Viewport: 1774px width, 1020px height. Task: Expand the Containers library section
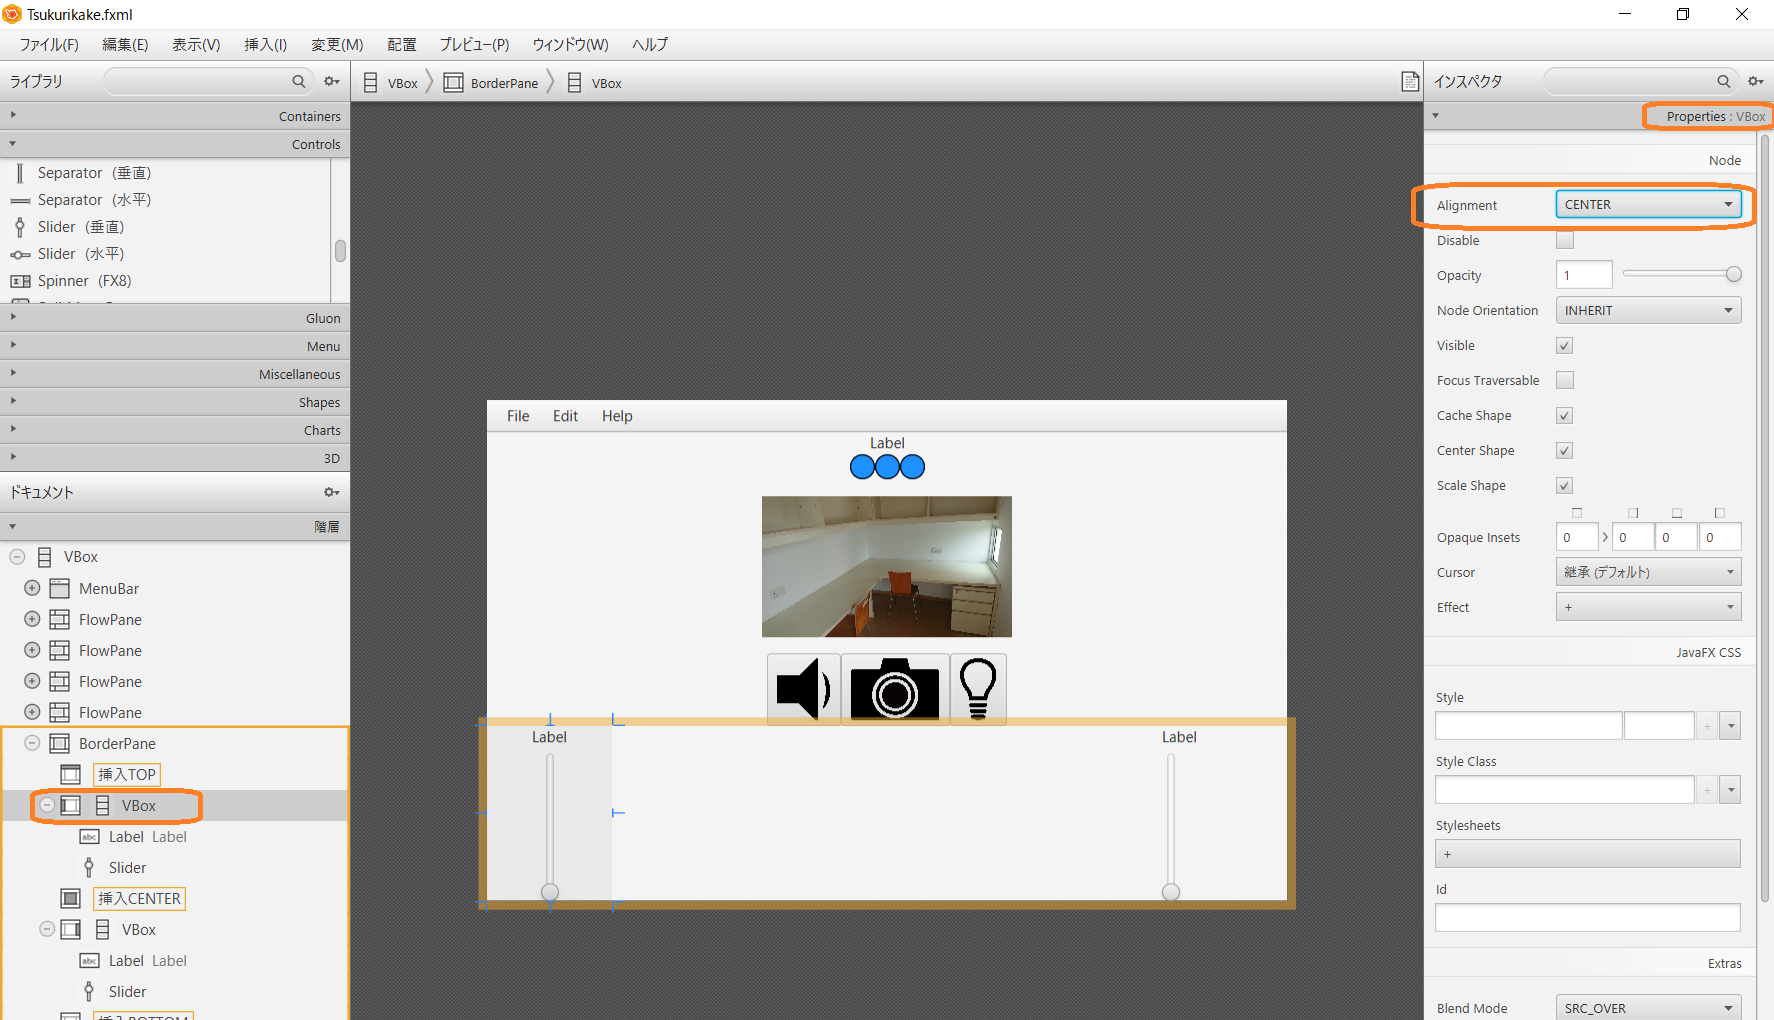(175, 116)
